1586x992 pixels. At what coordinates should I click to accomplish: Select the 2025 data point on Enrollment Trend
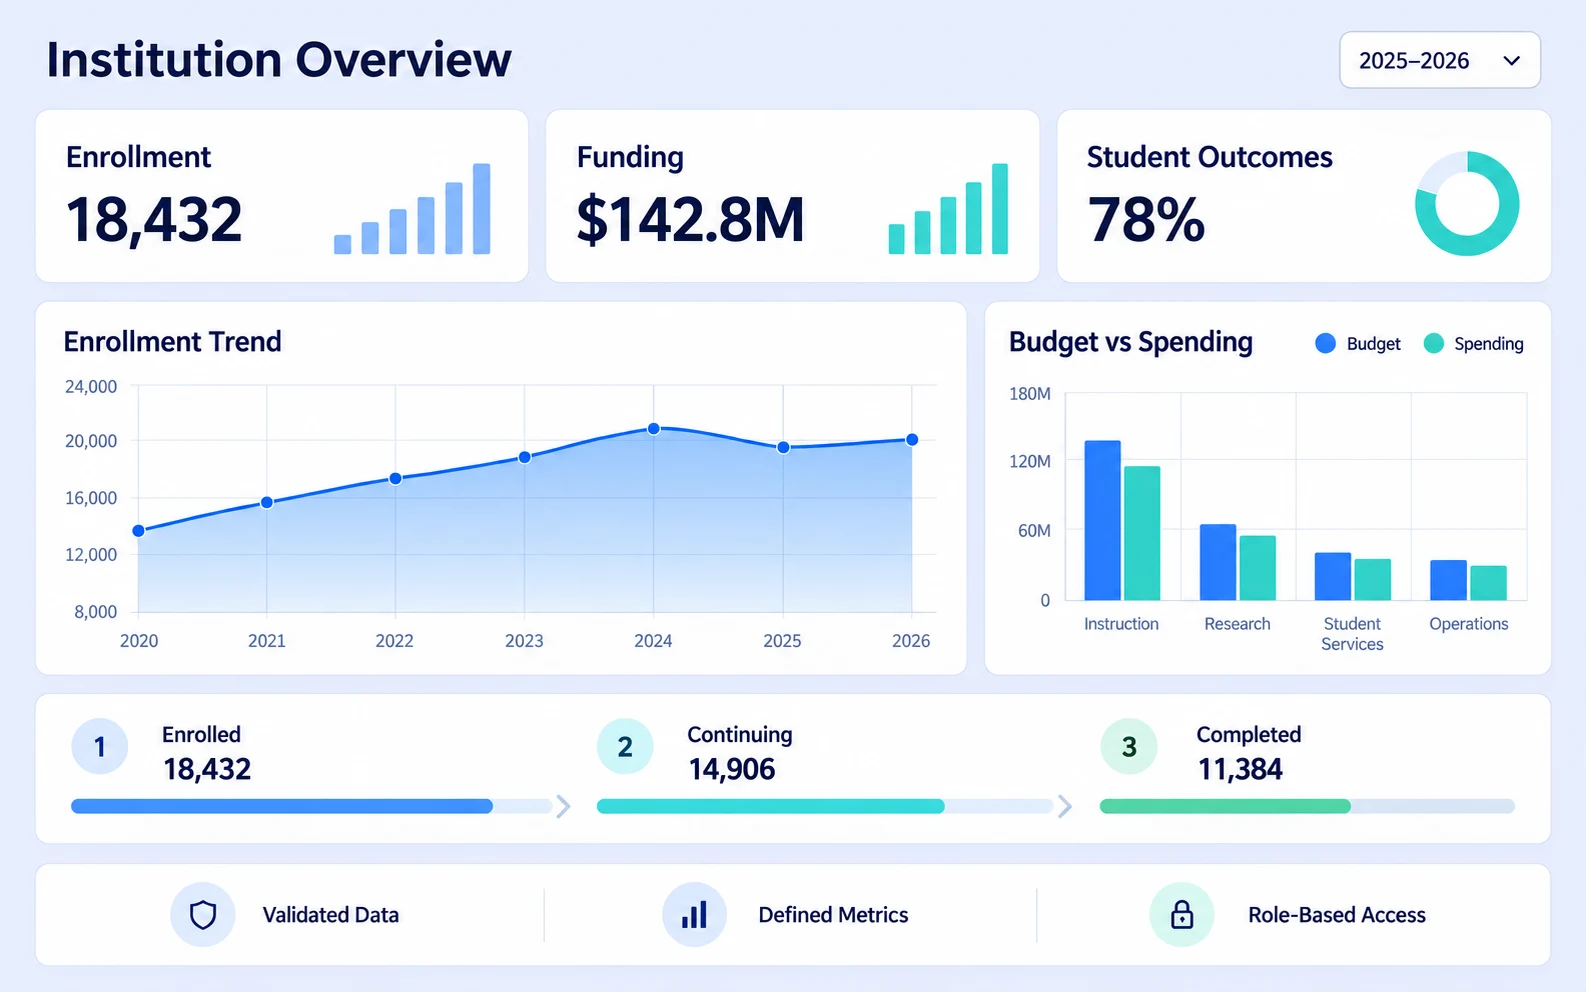point(783,447)
